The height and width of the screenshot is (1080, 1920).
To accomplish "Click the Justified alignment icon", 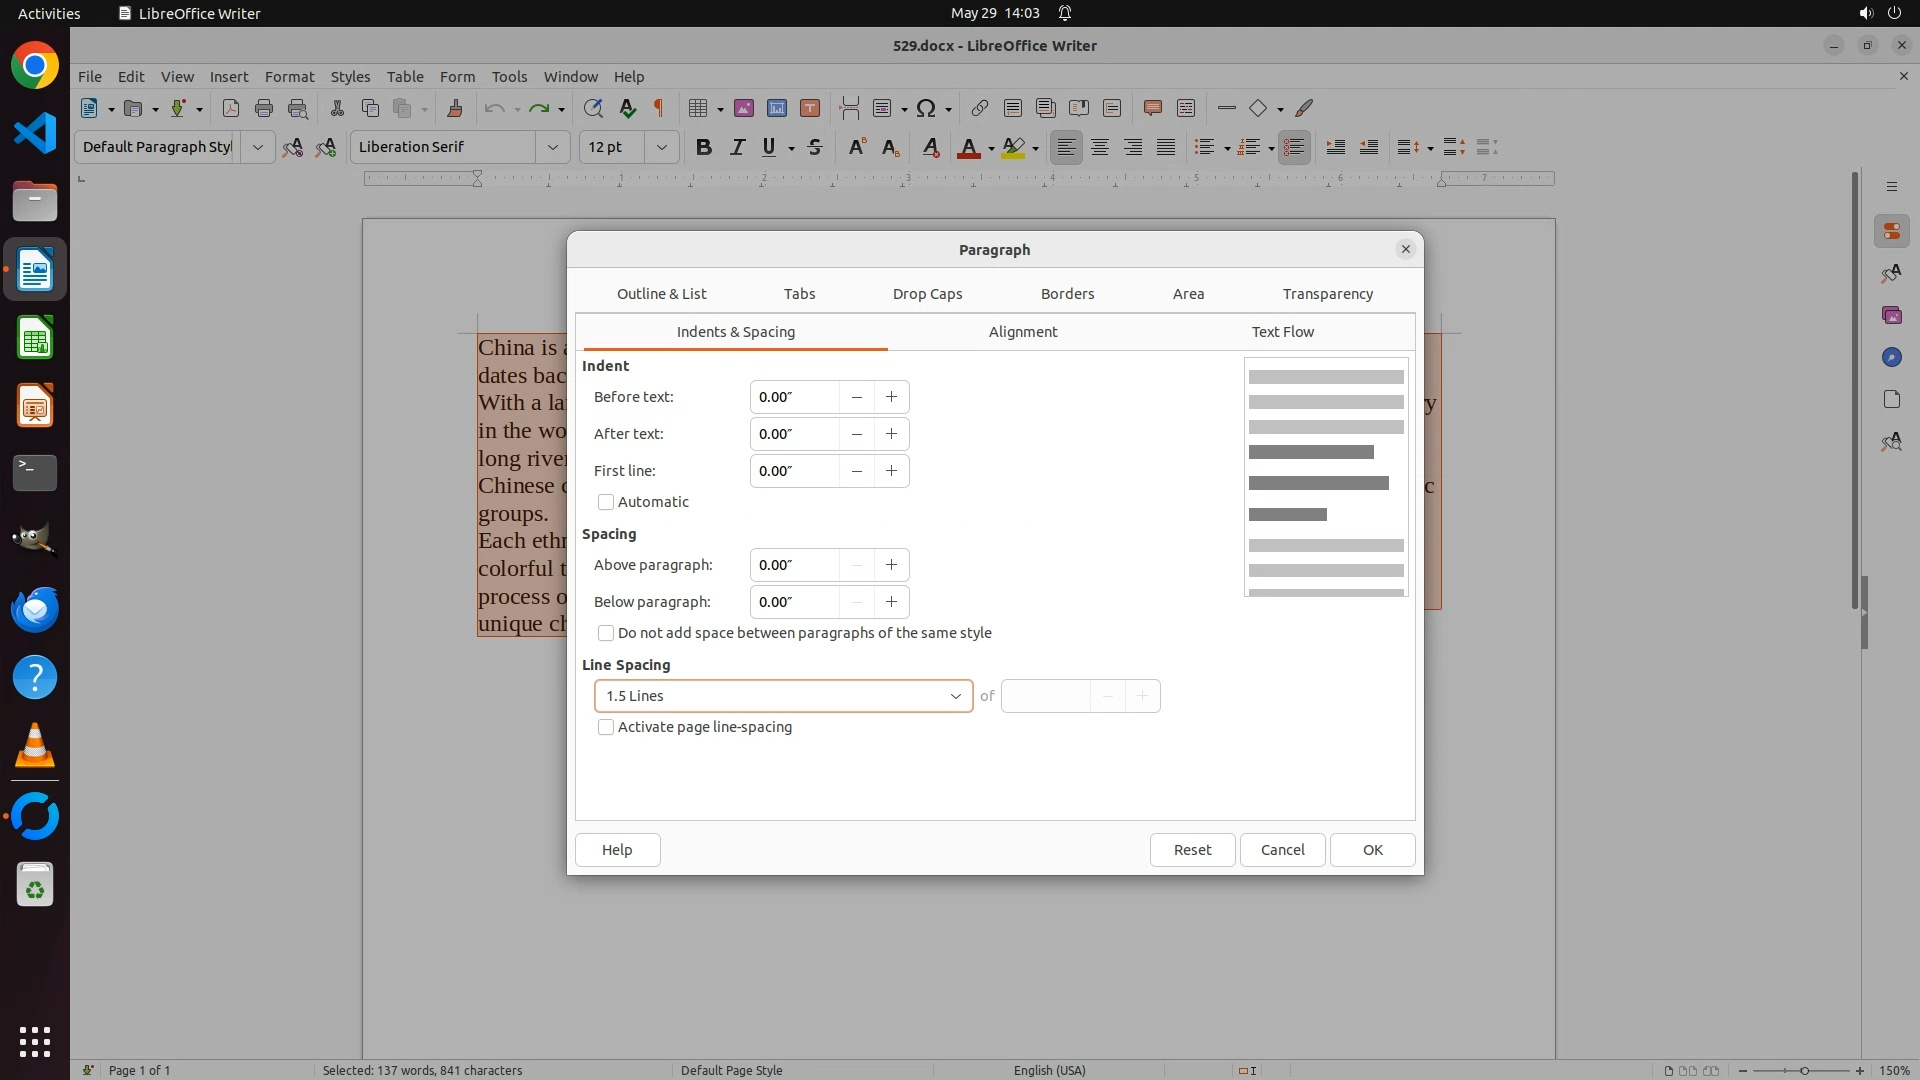I will [1165, 147].
